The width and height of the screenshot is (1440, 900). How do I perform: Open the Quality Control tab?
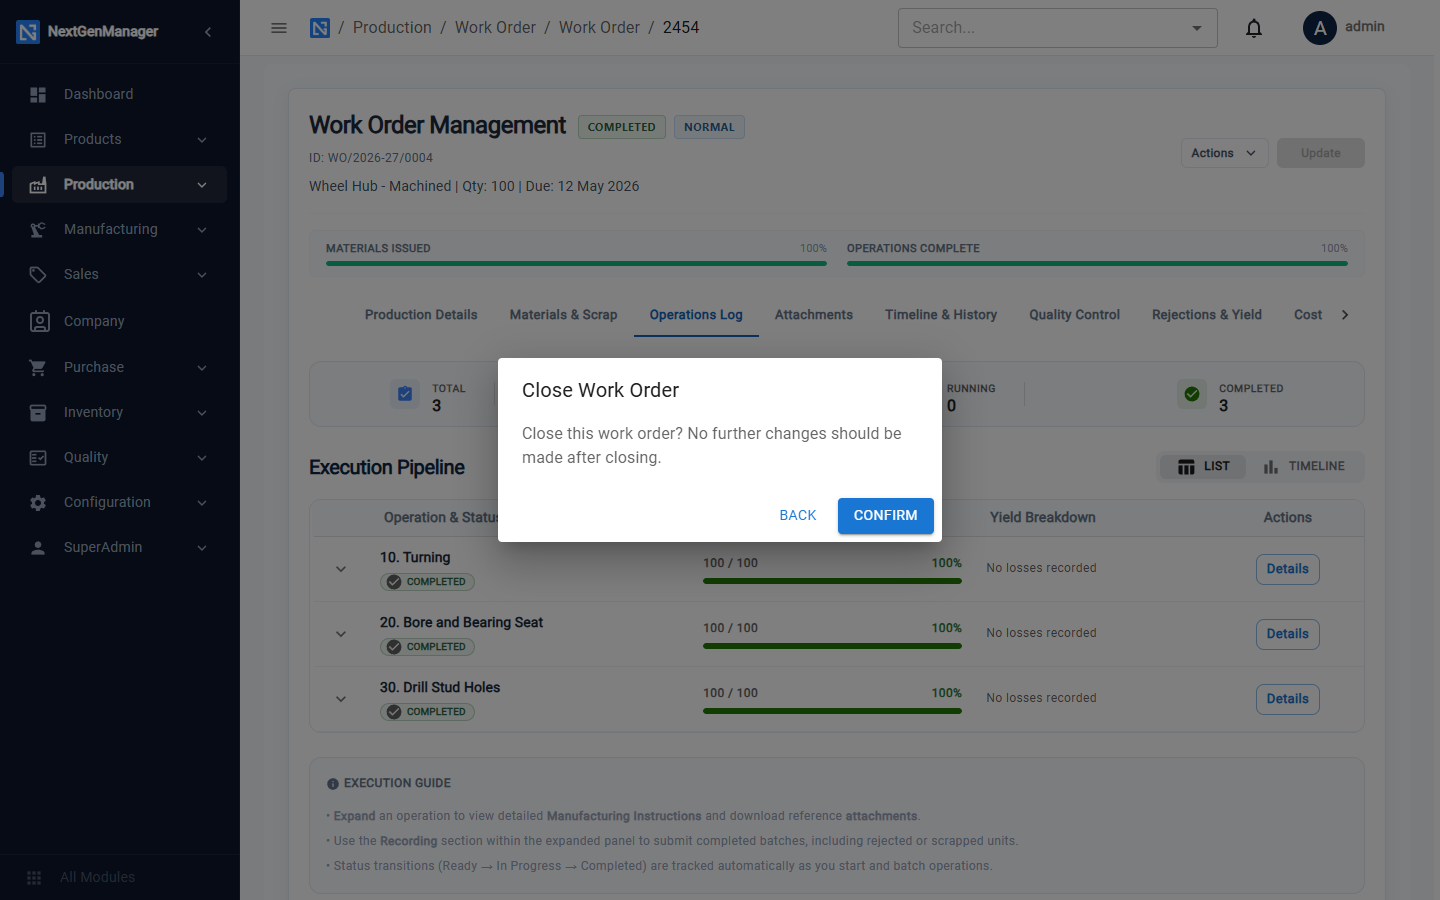click(x=1074, y=315)
